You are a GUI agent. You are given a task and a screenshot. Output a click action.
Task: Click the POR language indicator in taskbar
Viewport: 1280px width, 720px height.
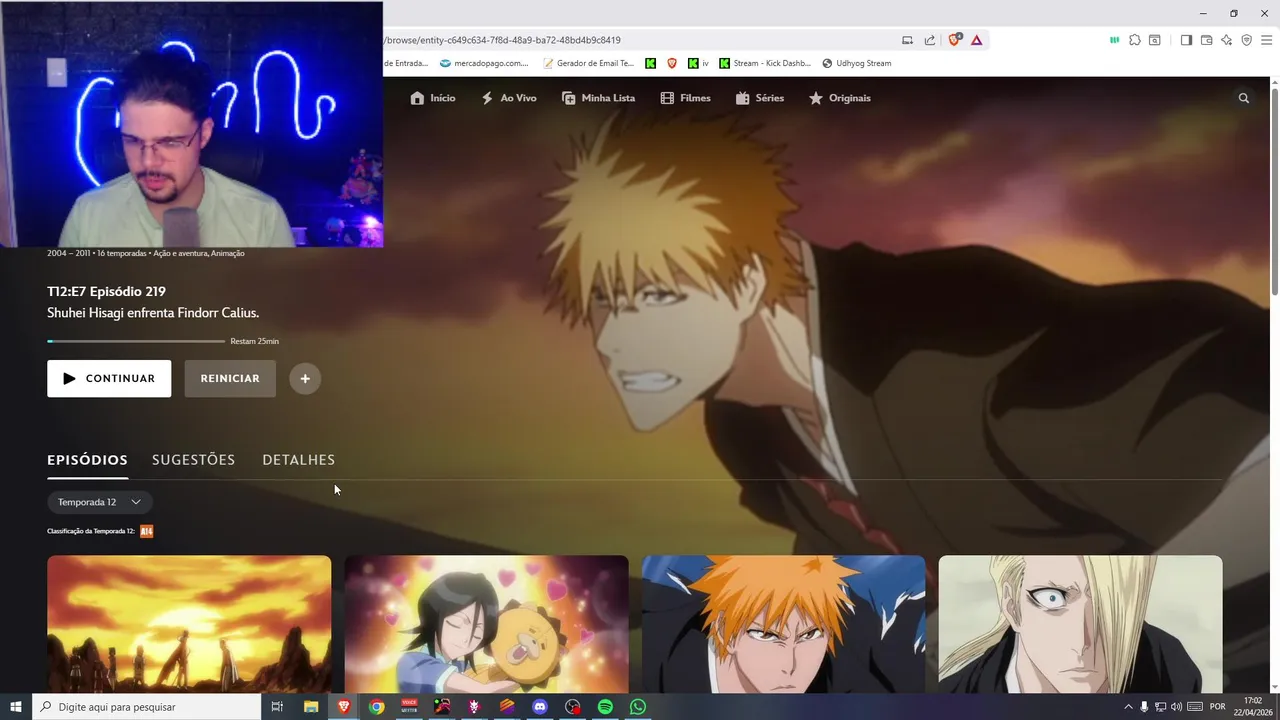[1218, 707]
